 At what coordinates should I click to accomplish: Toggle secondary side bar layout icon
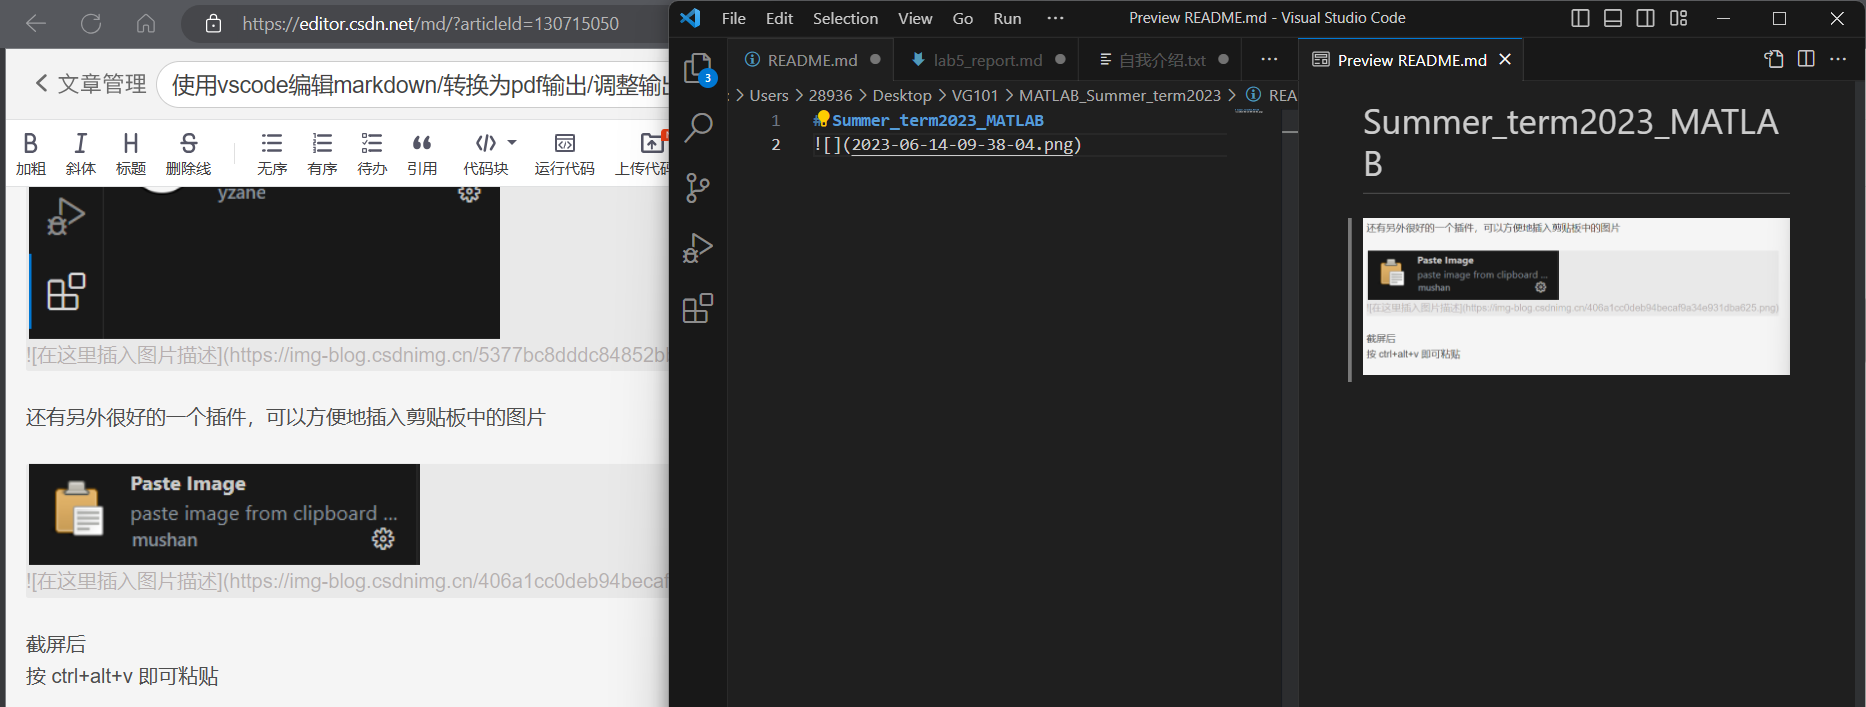tap(1645, 18)
